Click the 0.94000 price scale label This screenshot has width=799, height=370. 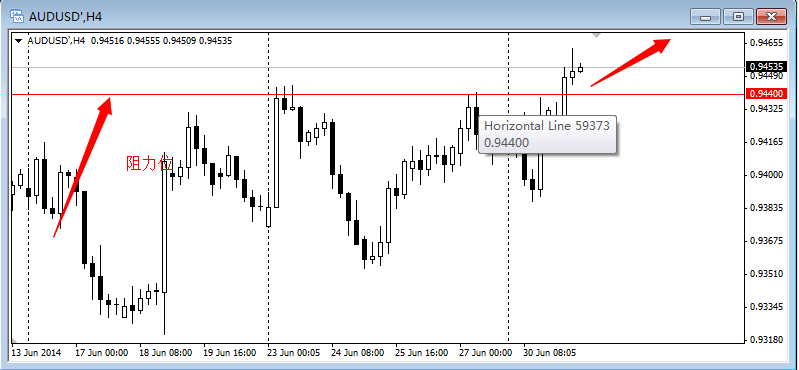767,175
